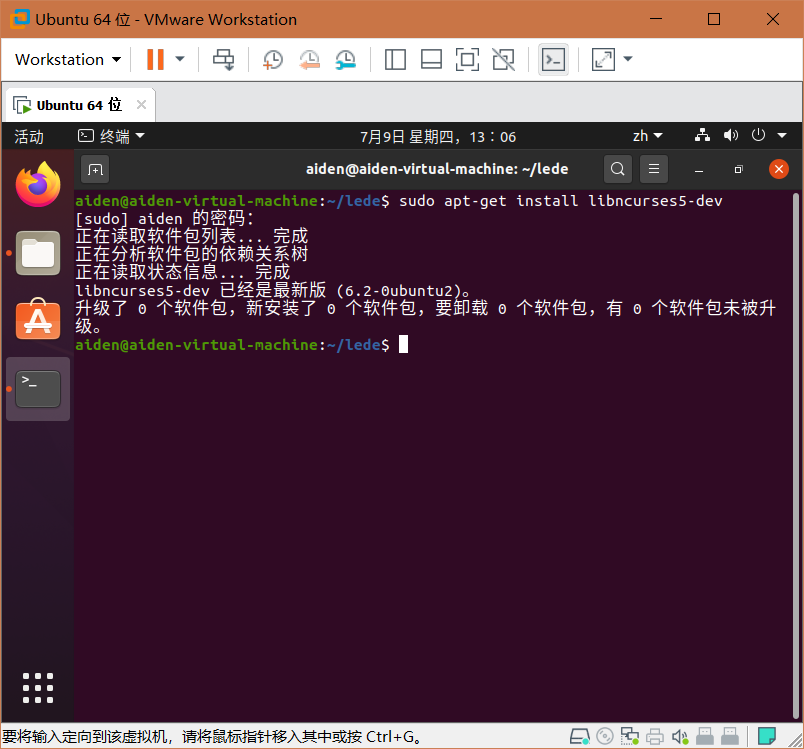Toggle the VM console view panel
Image resolution: width=804 pixels, height=749 pixels.
tap(431, 59)
